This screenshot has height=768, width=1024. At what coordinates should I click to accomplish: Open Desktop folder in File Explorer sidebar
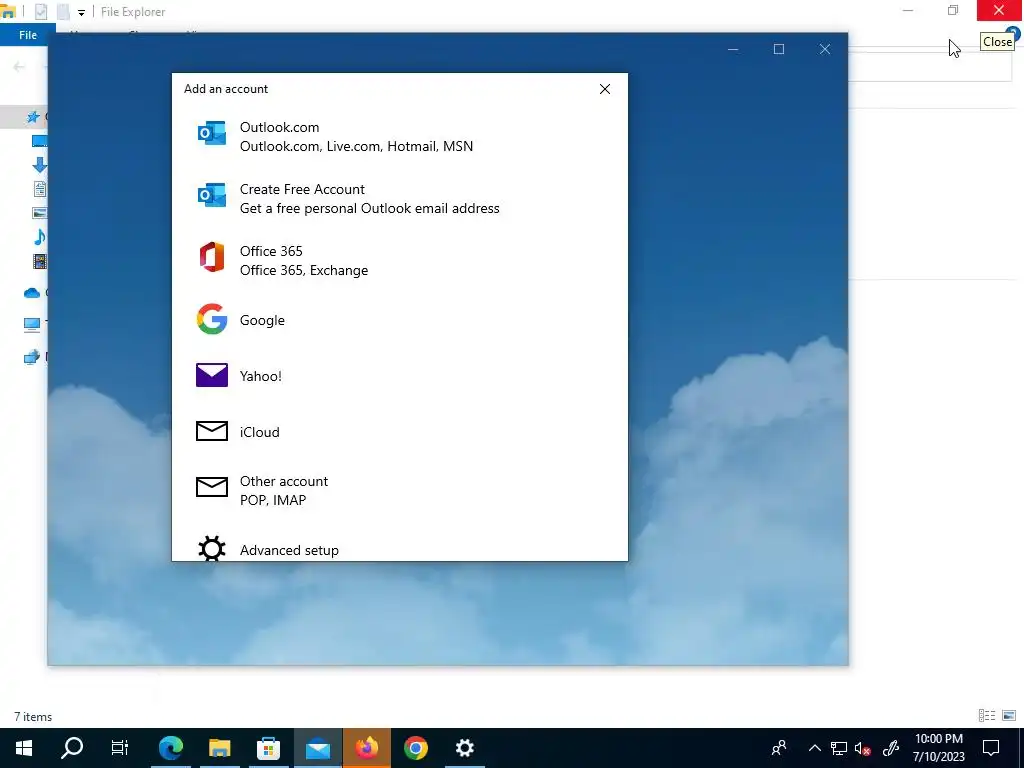coord(39,140)
